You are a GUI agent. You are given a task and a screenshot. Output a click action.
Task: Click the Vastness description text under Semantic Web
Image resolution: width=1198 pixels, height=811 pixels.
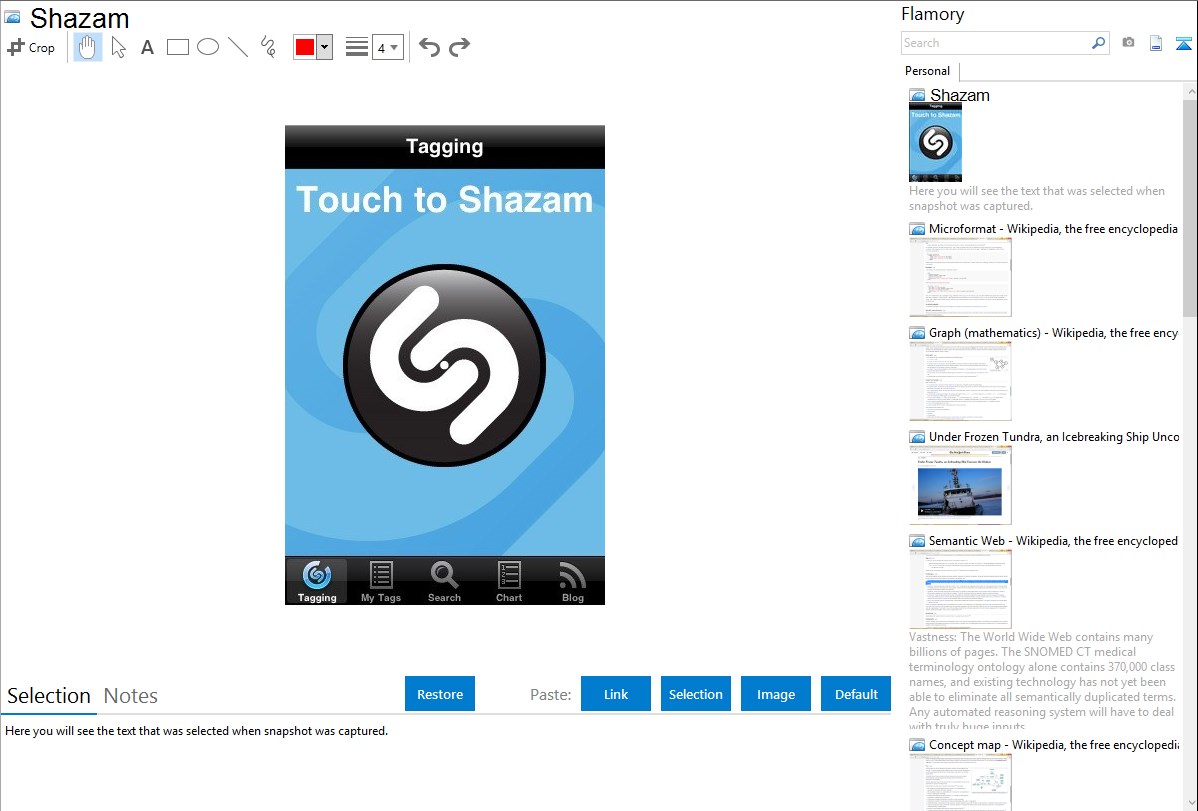1042,682
